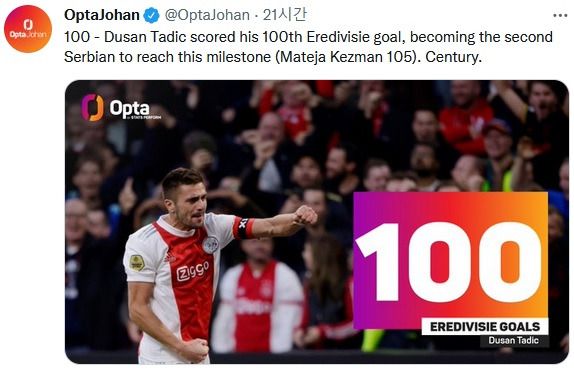Image resolution: width=574 pixels, height=373 pixels.
Task: Click the Opta logo in the image
Action: pyautogui.click(x=121, y=108)
